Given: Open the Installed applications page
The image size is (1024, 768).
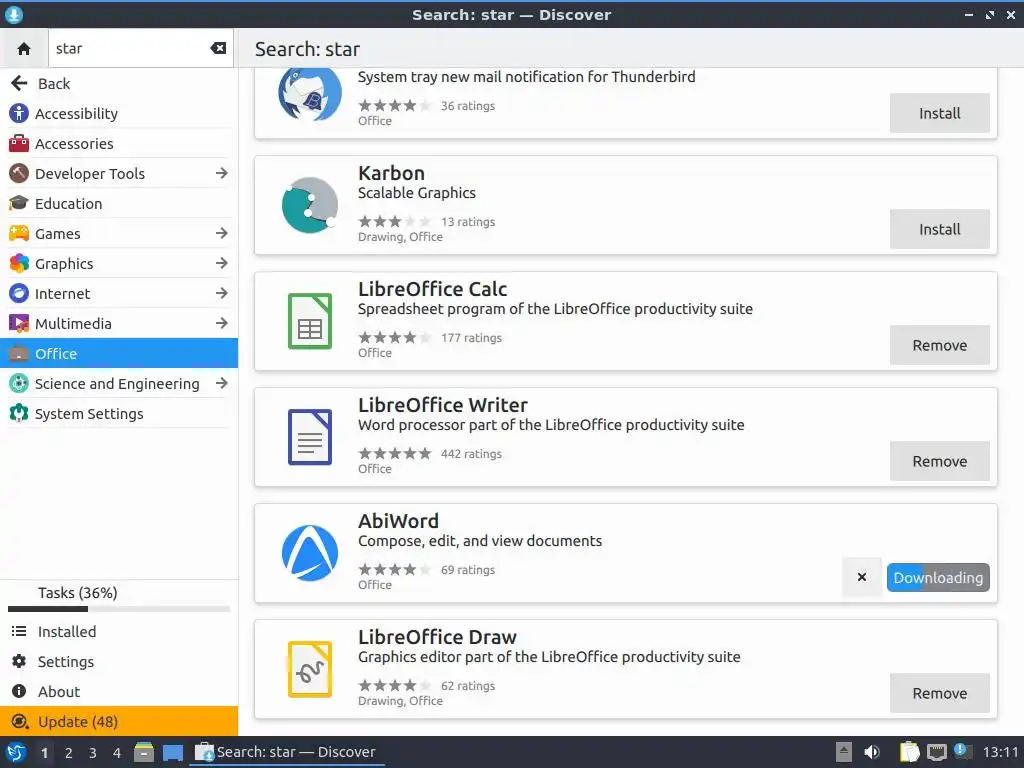Looking at the screenshot, I should (x=119, y=632).
